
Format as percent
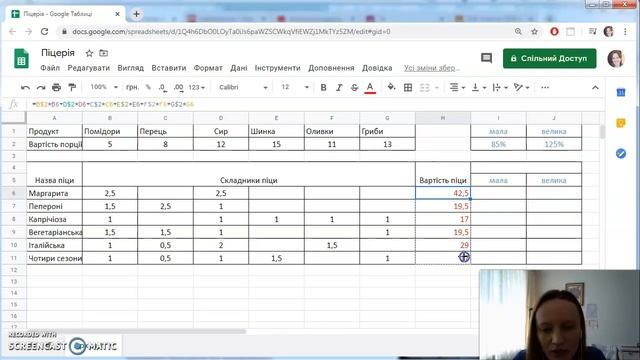pos(148,87)
